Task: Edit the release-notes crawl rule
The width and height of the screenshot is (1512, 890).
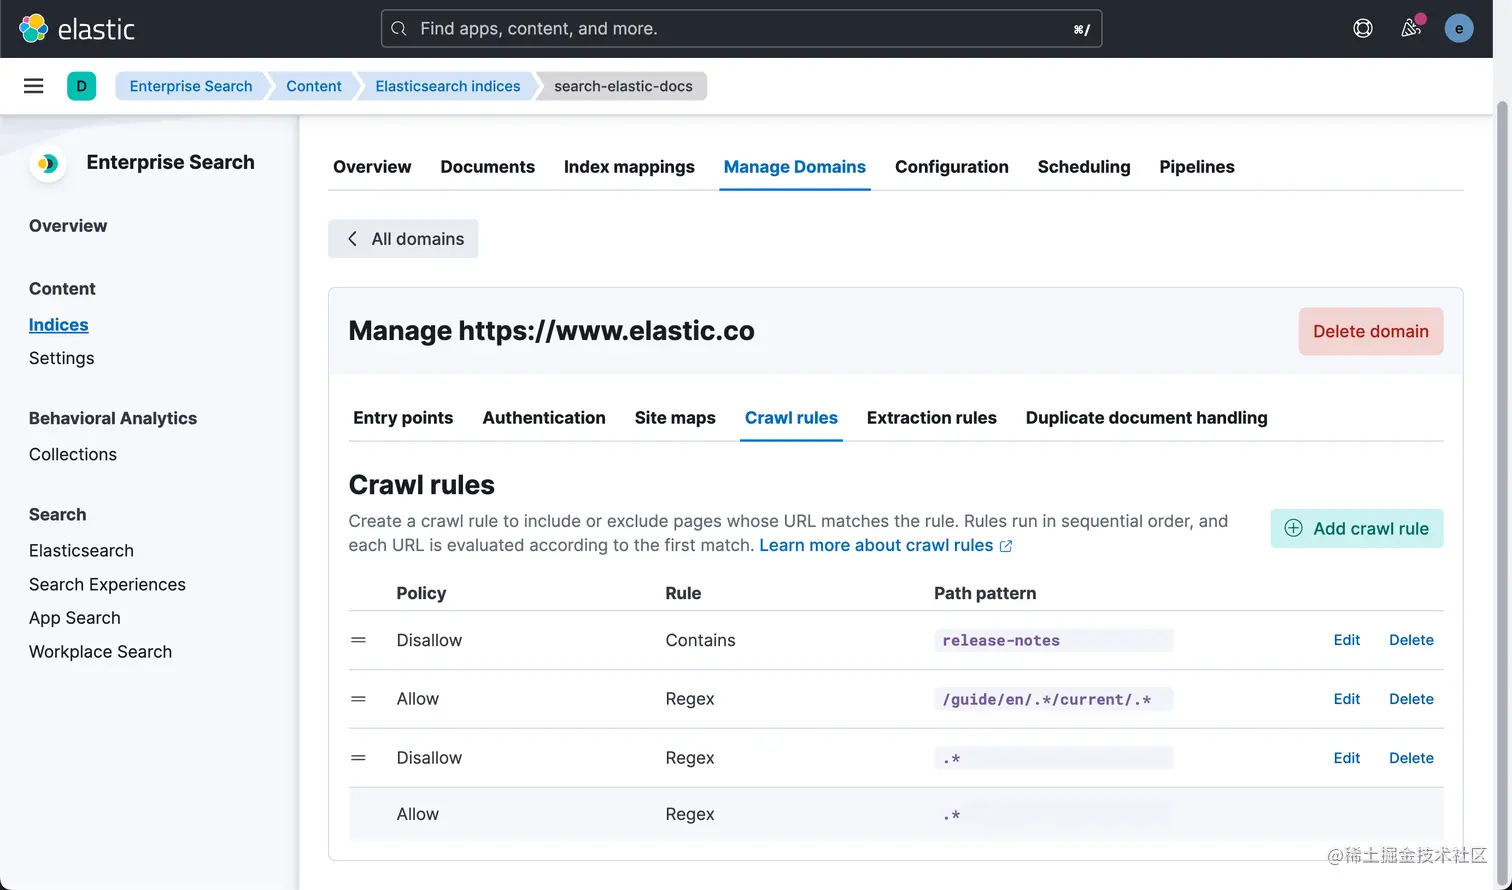Action: point(1347,640)
